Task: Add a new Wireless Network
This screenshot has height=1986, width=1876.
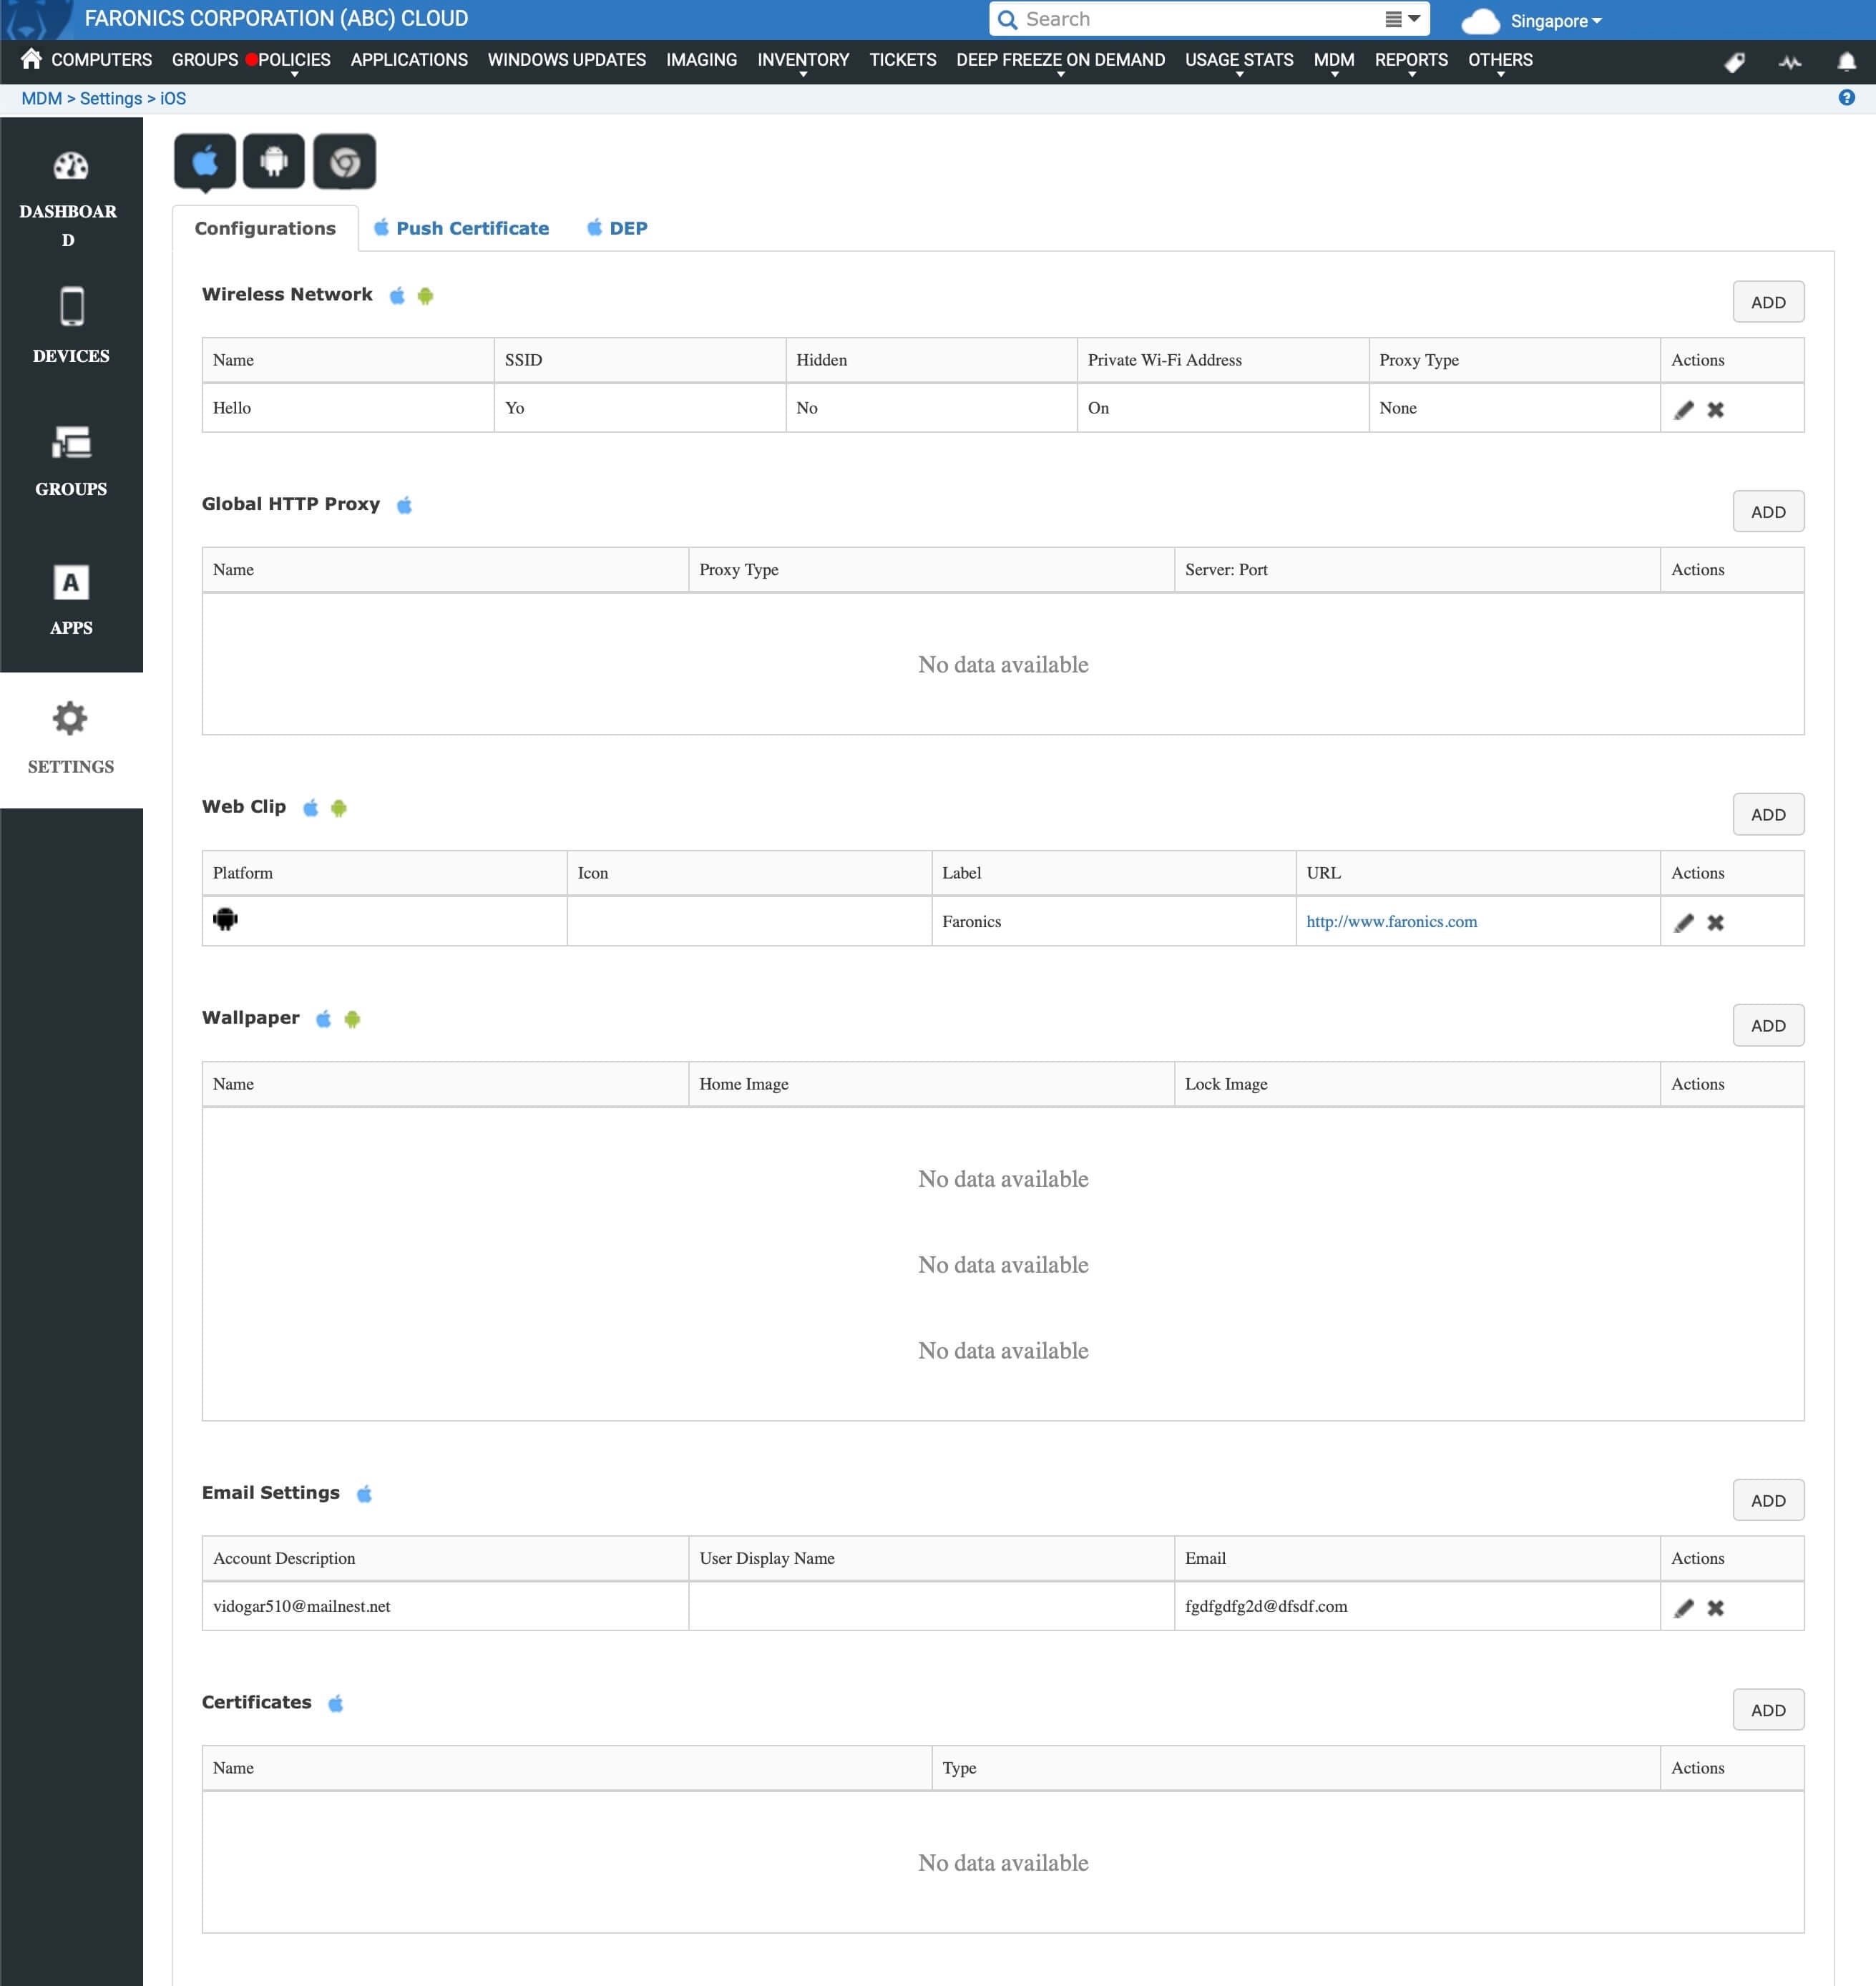Action: [1767, 302]
